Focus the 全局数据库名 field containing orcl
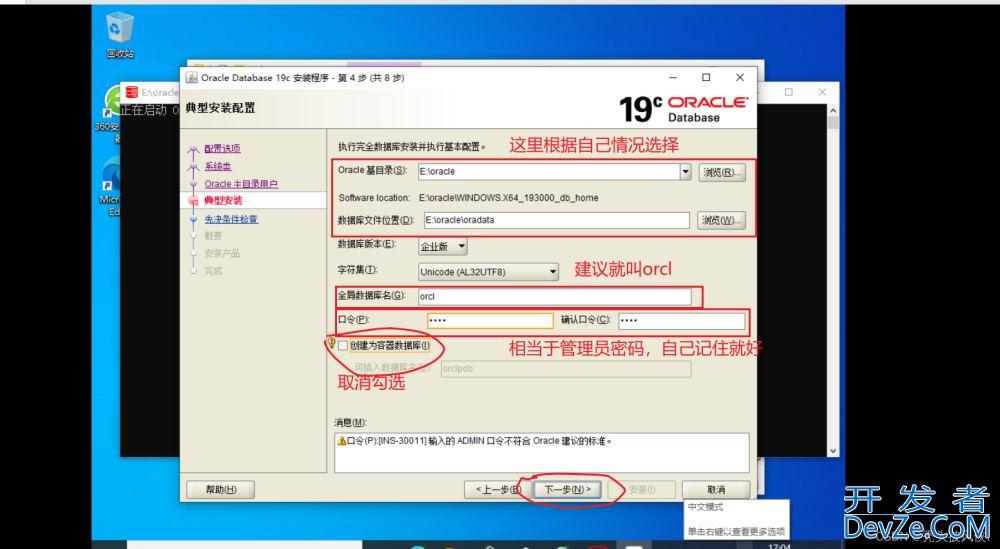This screenshot has height=549, width=1000. (554, 296)
